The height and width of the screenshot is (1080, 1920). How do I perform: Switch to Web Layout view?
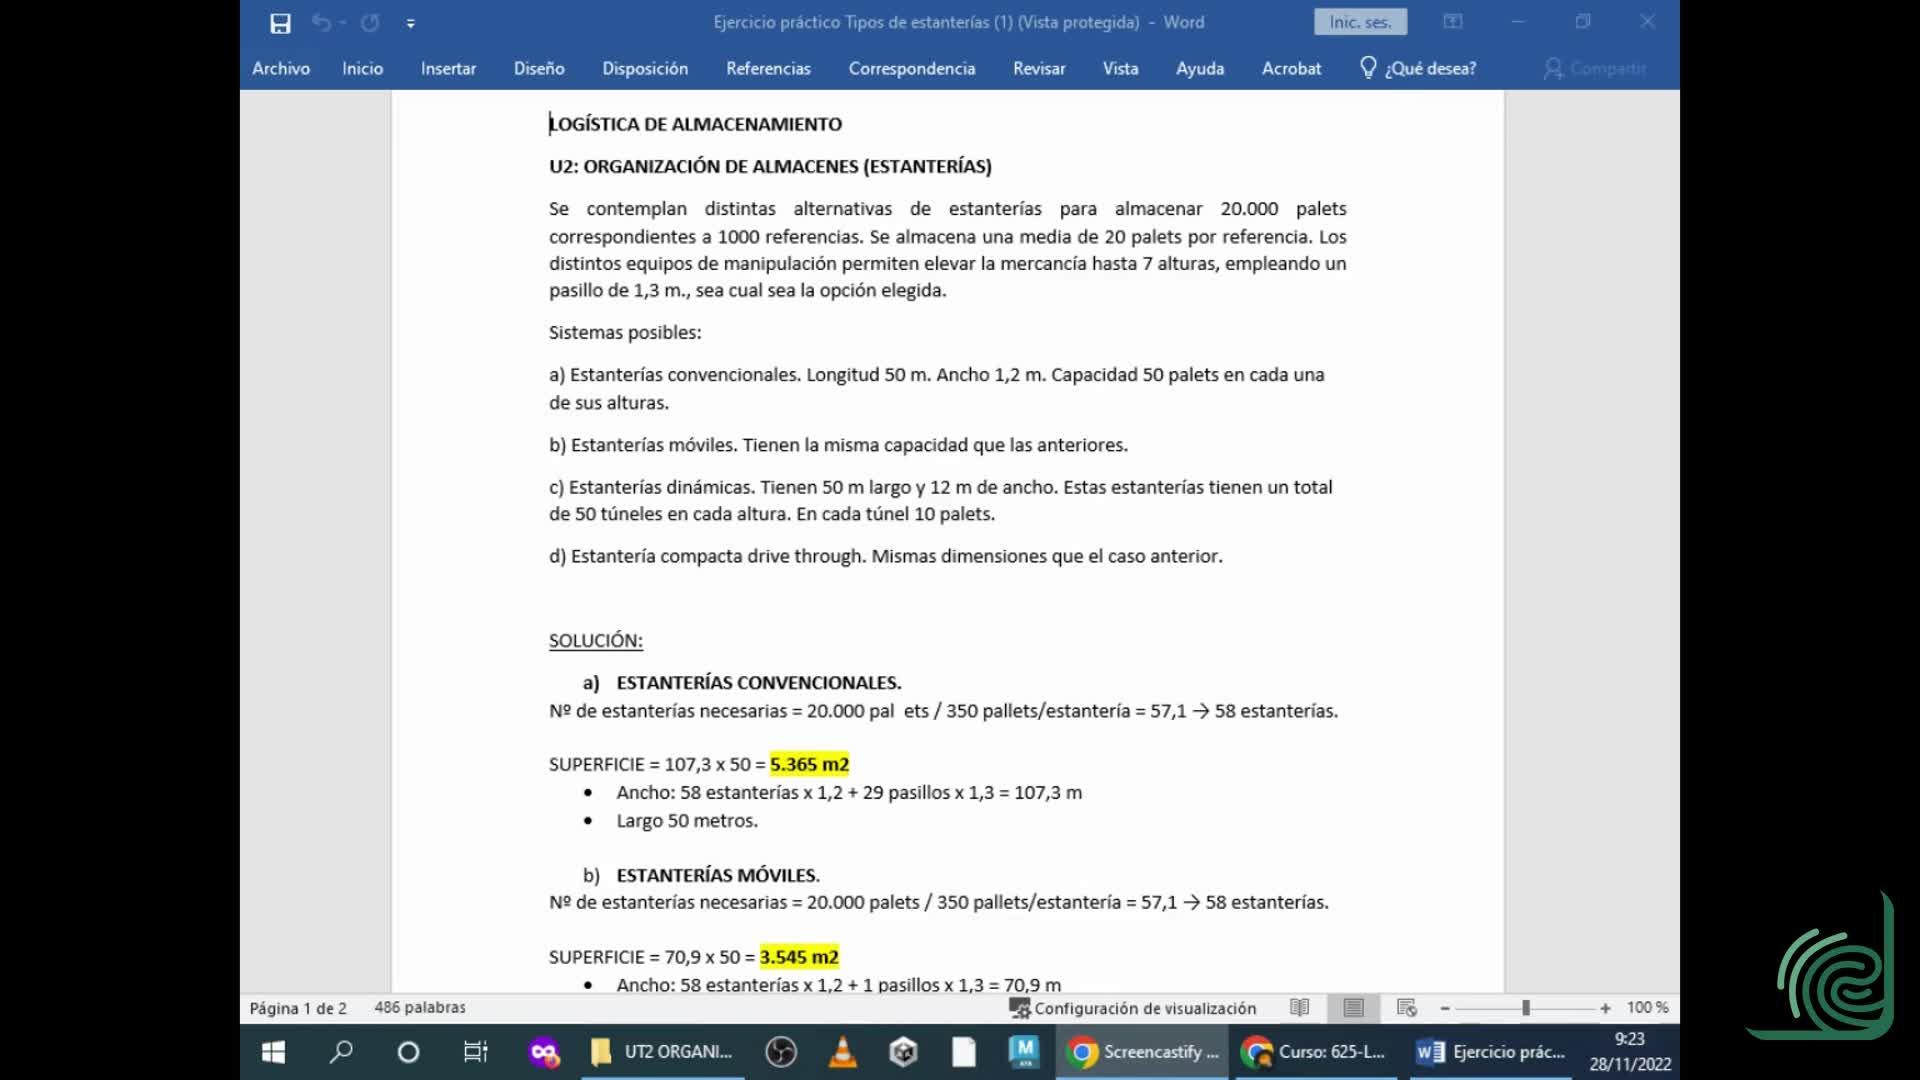tap(1406, 1008)
